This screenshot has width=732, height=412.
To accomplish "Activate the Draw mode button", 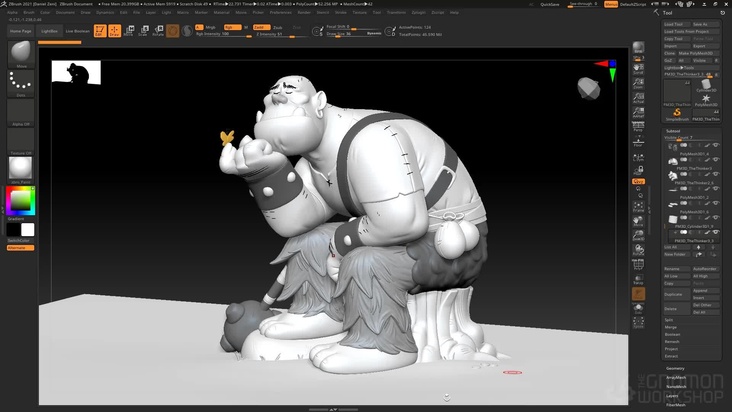I will (114, 31).
